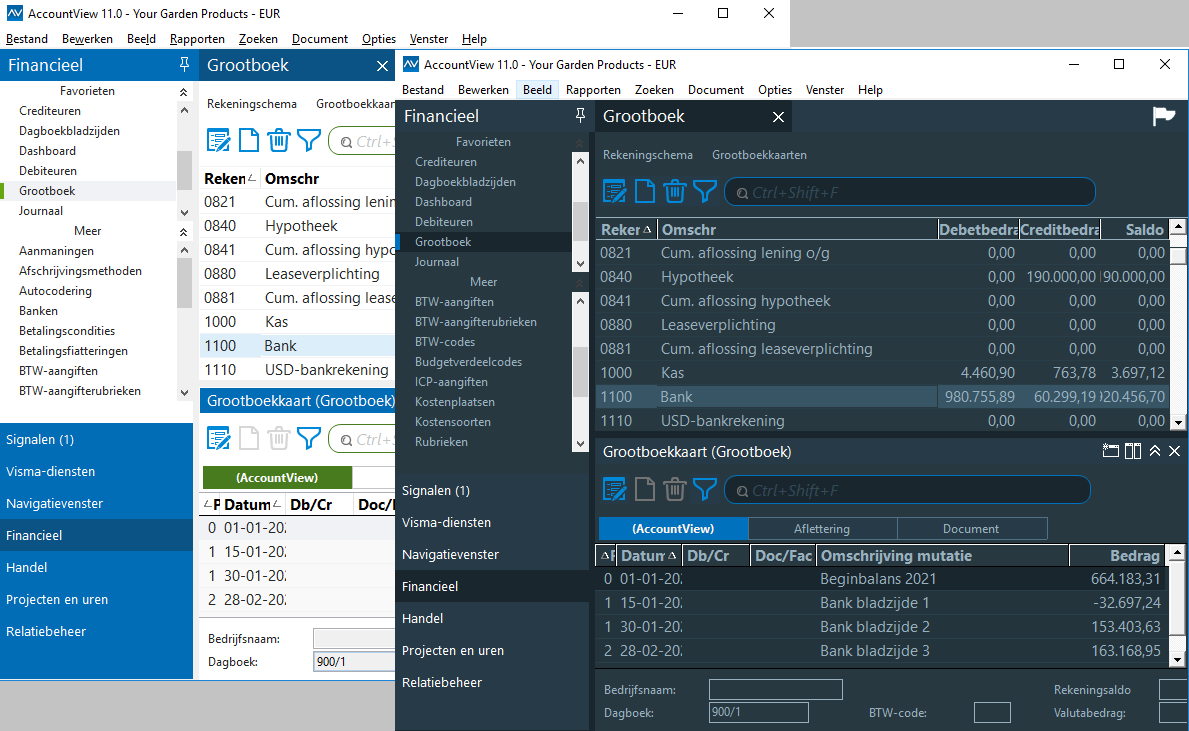Open the Rapporten menu in dark window

coord(593,90)
